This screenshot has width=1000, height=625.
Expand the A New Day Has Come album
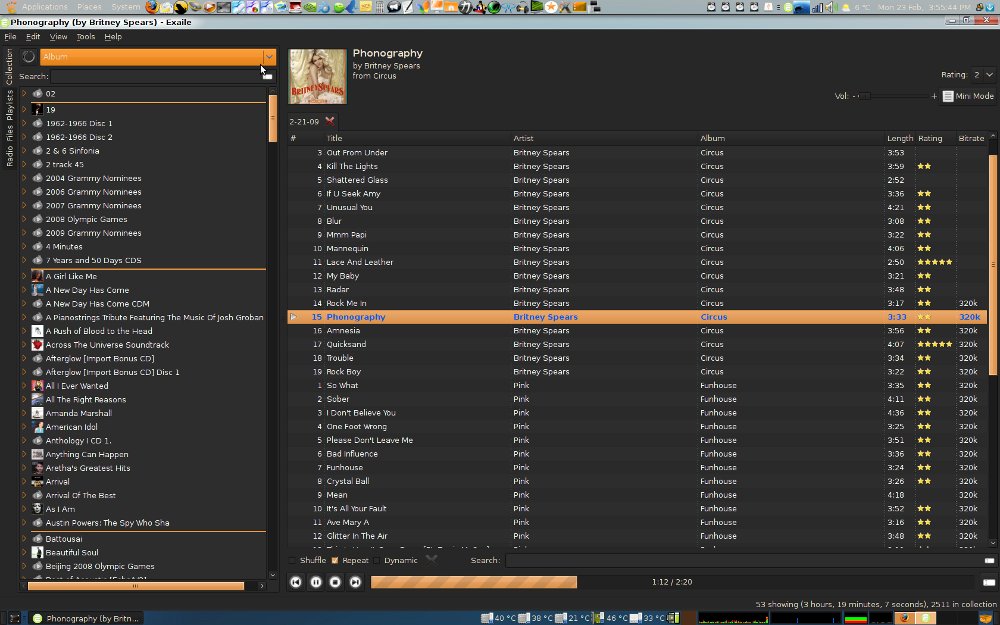point(24,290)
